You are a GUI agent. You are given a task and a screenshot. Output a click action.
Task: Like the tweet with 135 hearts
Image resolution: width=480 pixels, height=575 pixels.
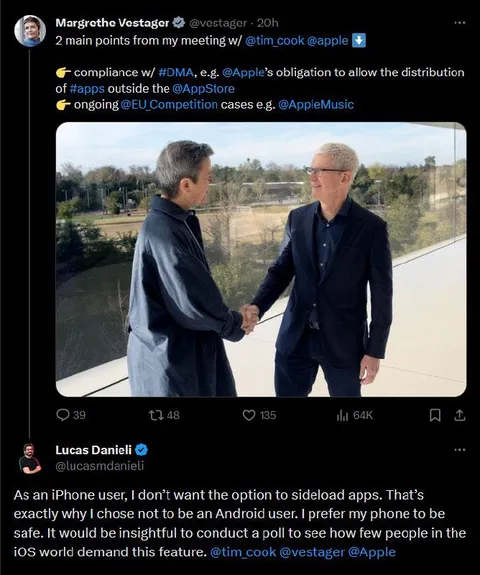pyautogui.click(x=249, y=415)
